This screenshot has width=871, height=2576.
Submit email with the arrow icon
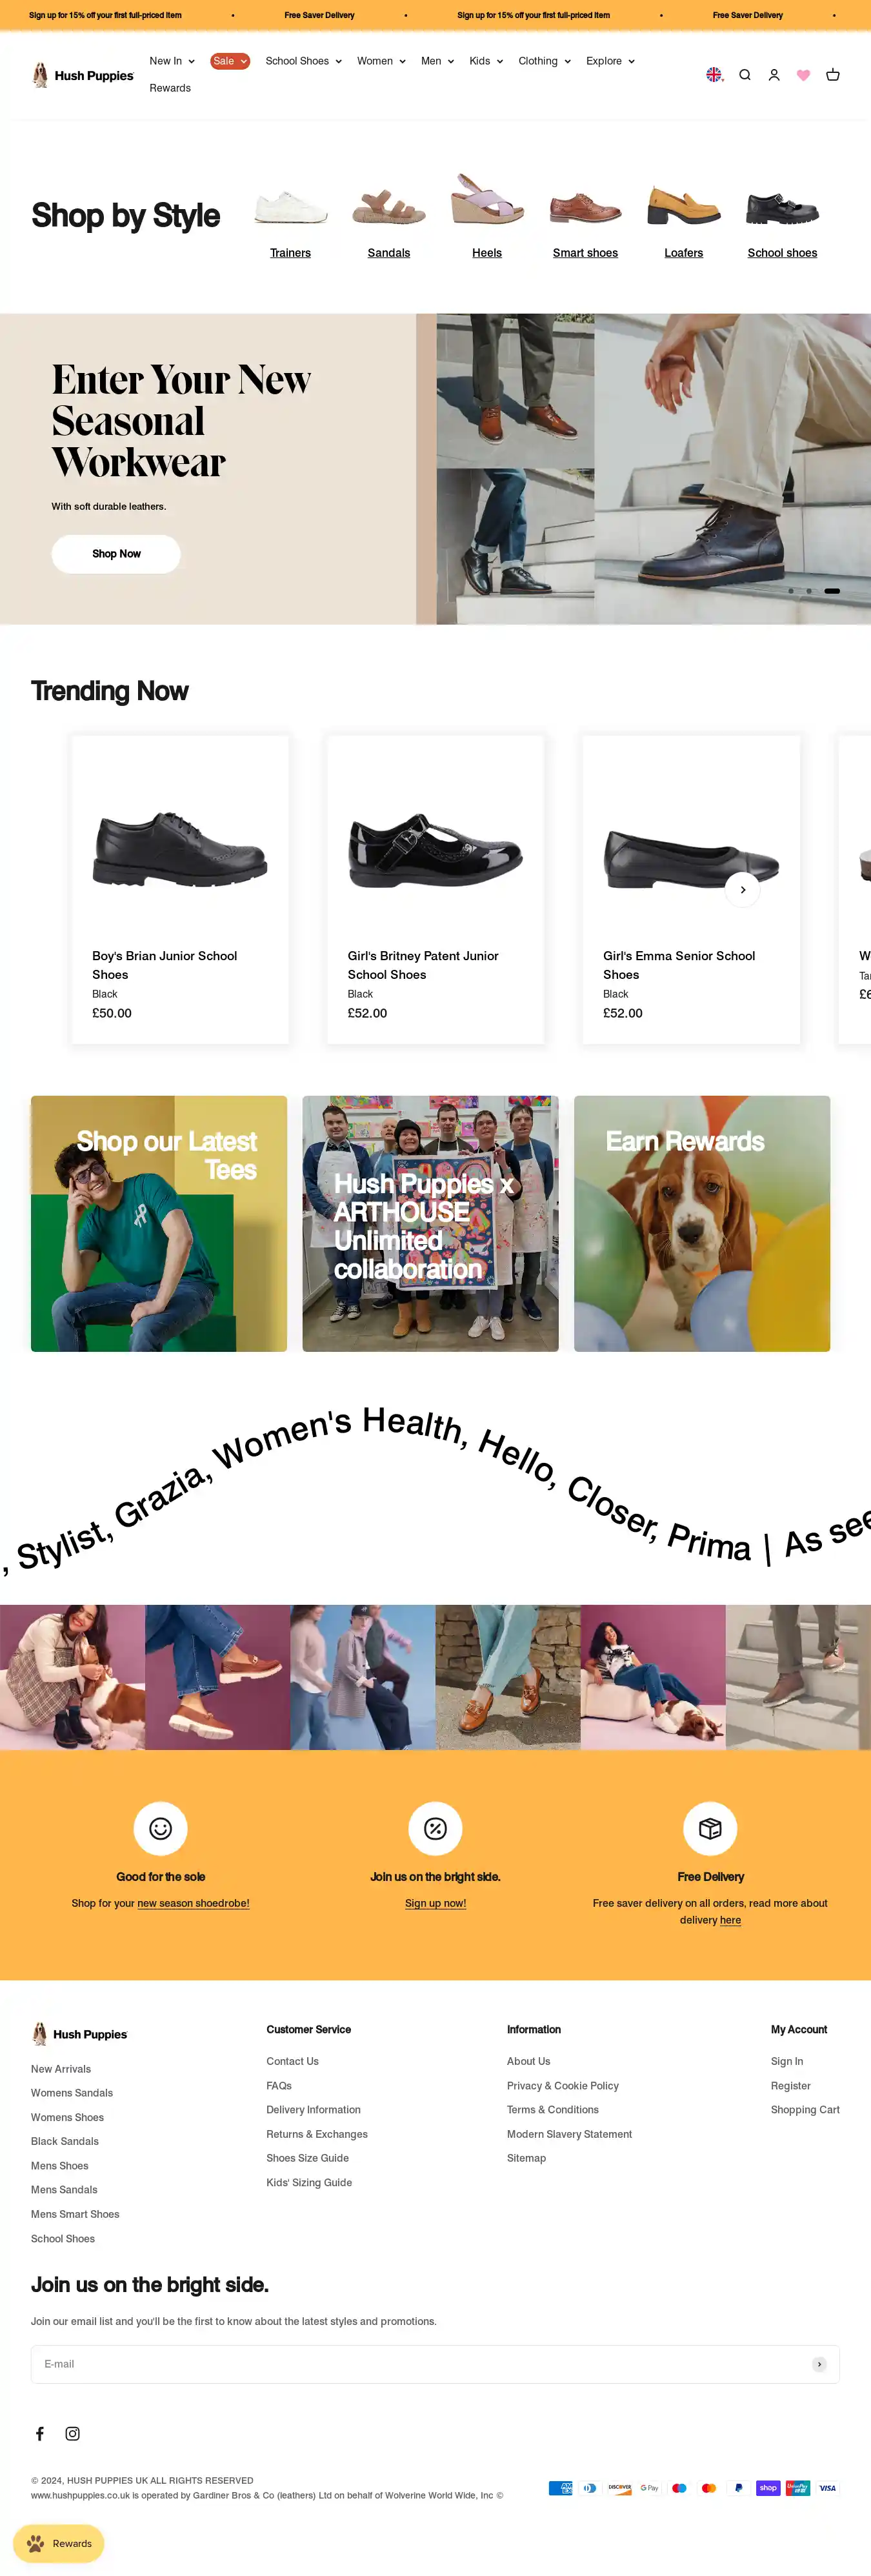click(819, 2364)
